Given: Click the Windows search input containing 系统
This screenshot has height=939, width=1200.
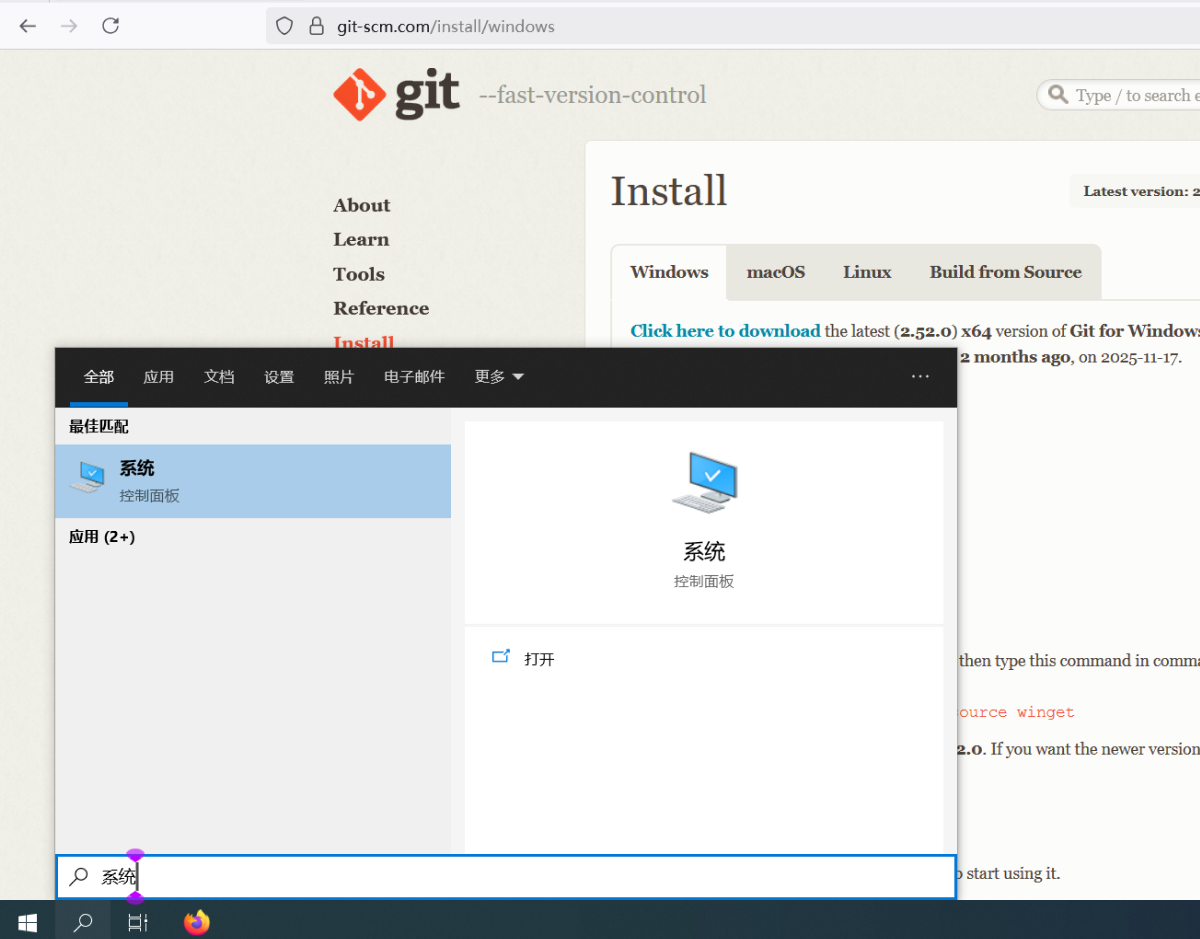Looking at the screenshot, I should point(506,877).
